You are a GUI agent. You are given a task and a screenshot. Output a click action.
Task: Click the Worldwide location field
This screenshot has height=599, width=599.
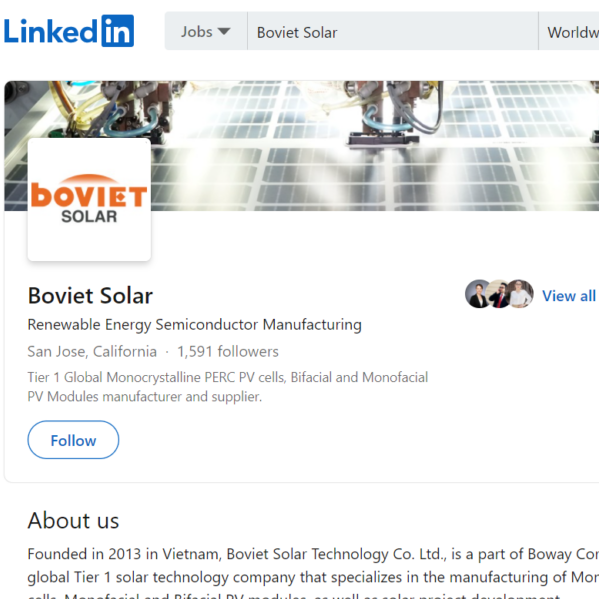[x=569, y=31]
